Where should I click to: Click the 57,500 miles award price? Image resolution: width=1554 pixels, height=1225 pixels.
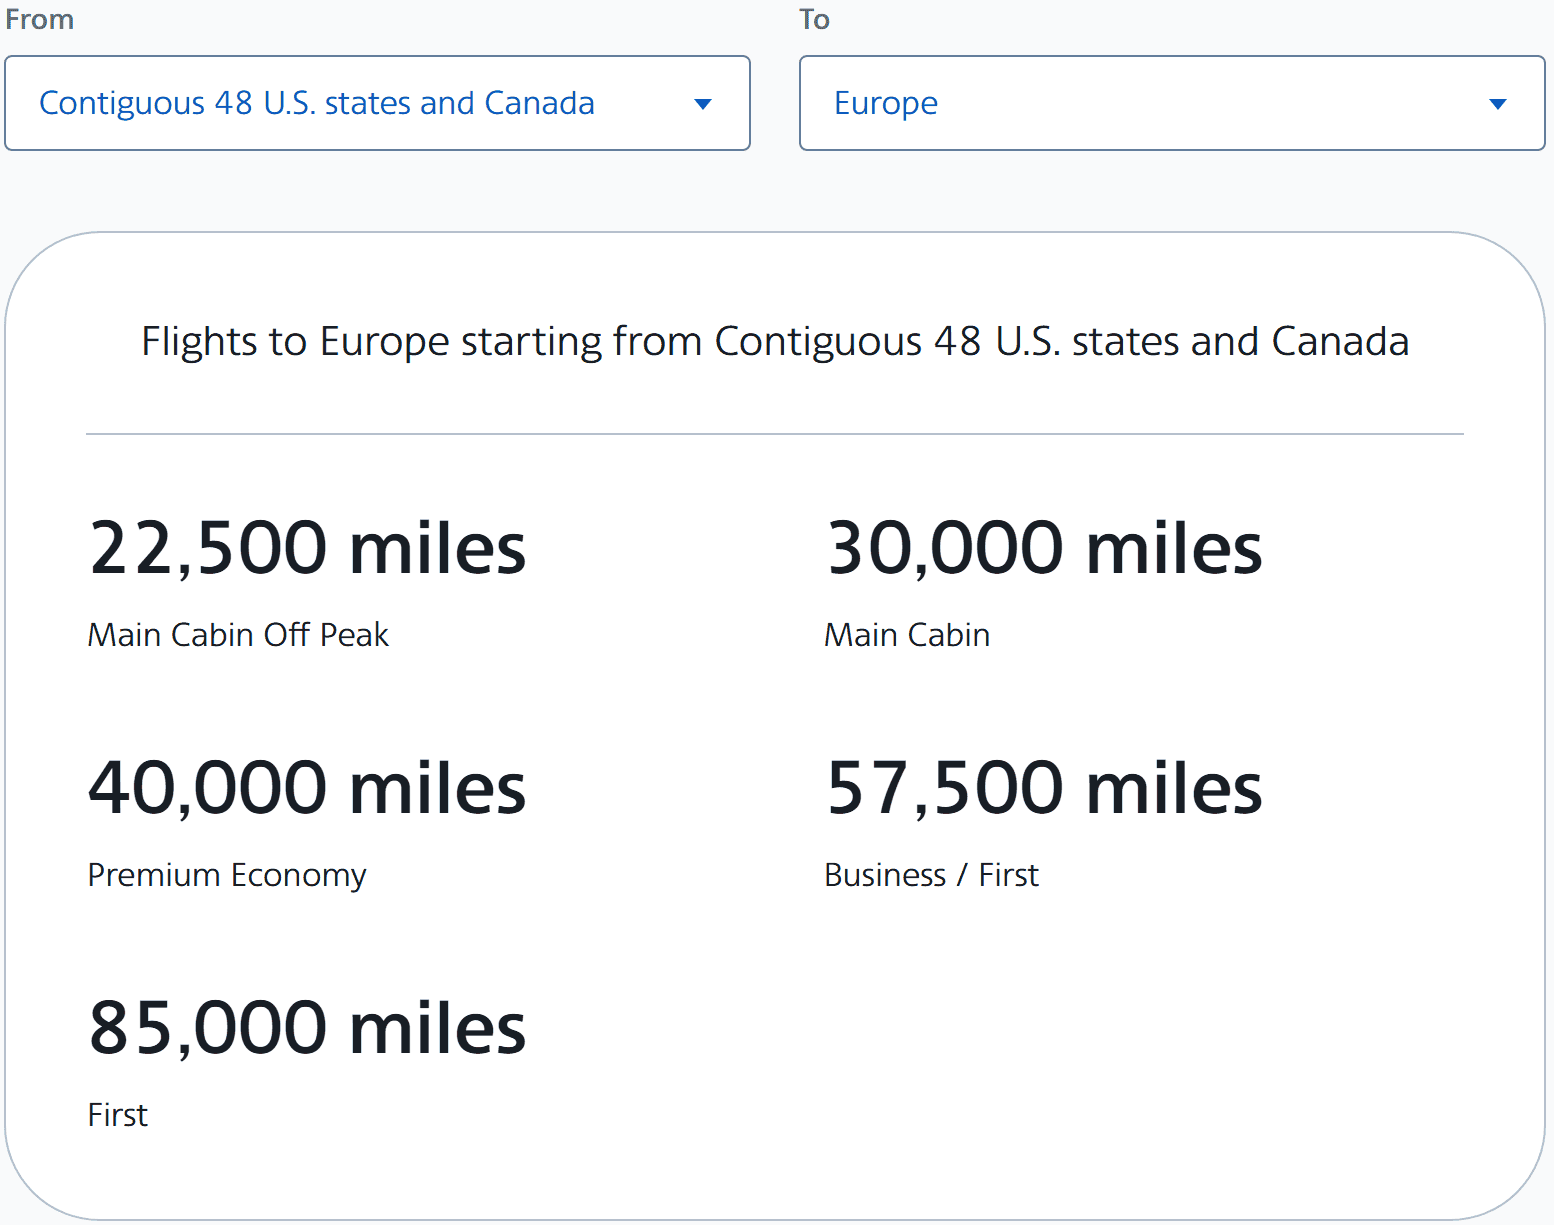click(x=1043, y=787)
